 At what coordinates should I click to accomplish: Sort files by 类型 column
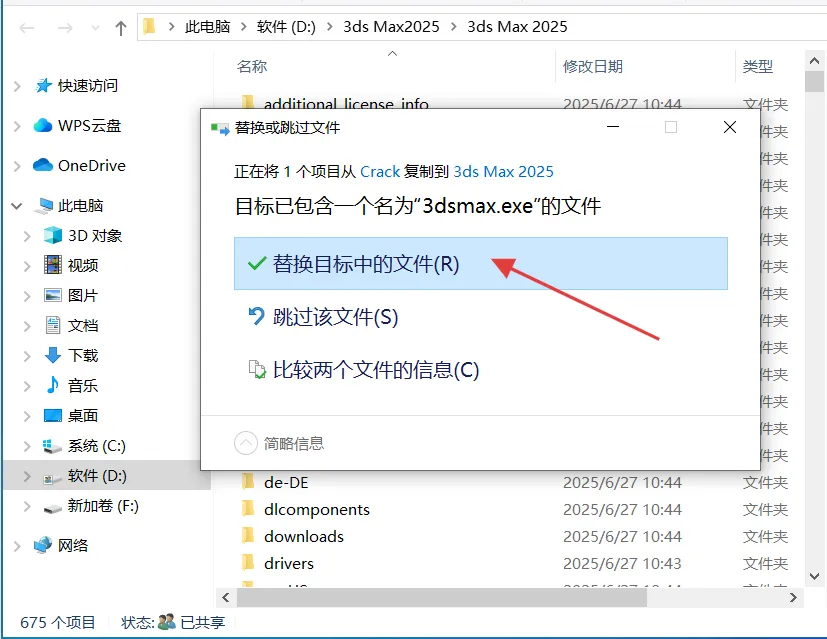point(757,66)
